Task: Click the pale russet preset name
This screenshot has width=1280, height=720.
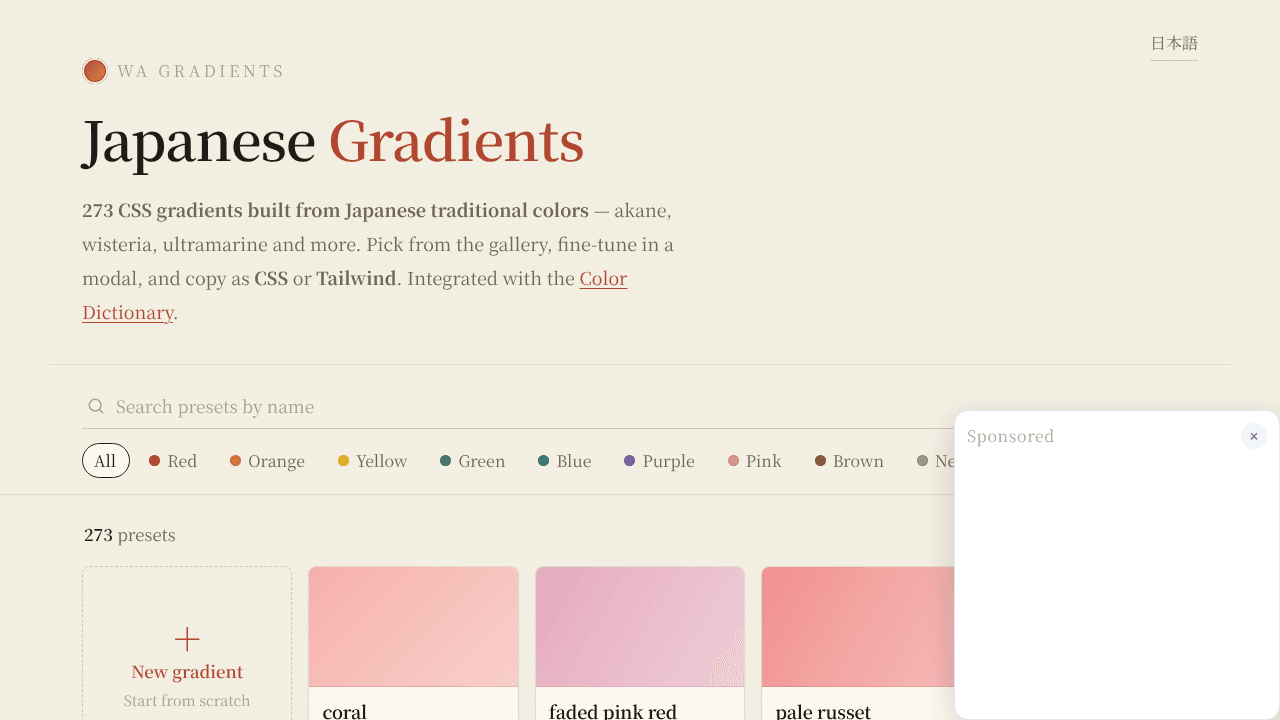Action: point(823,711)
